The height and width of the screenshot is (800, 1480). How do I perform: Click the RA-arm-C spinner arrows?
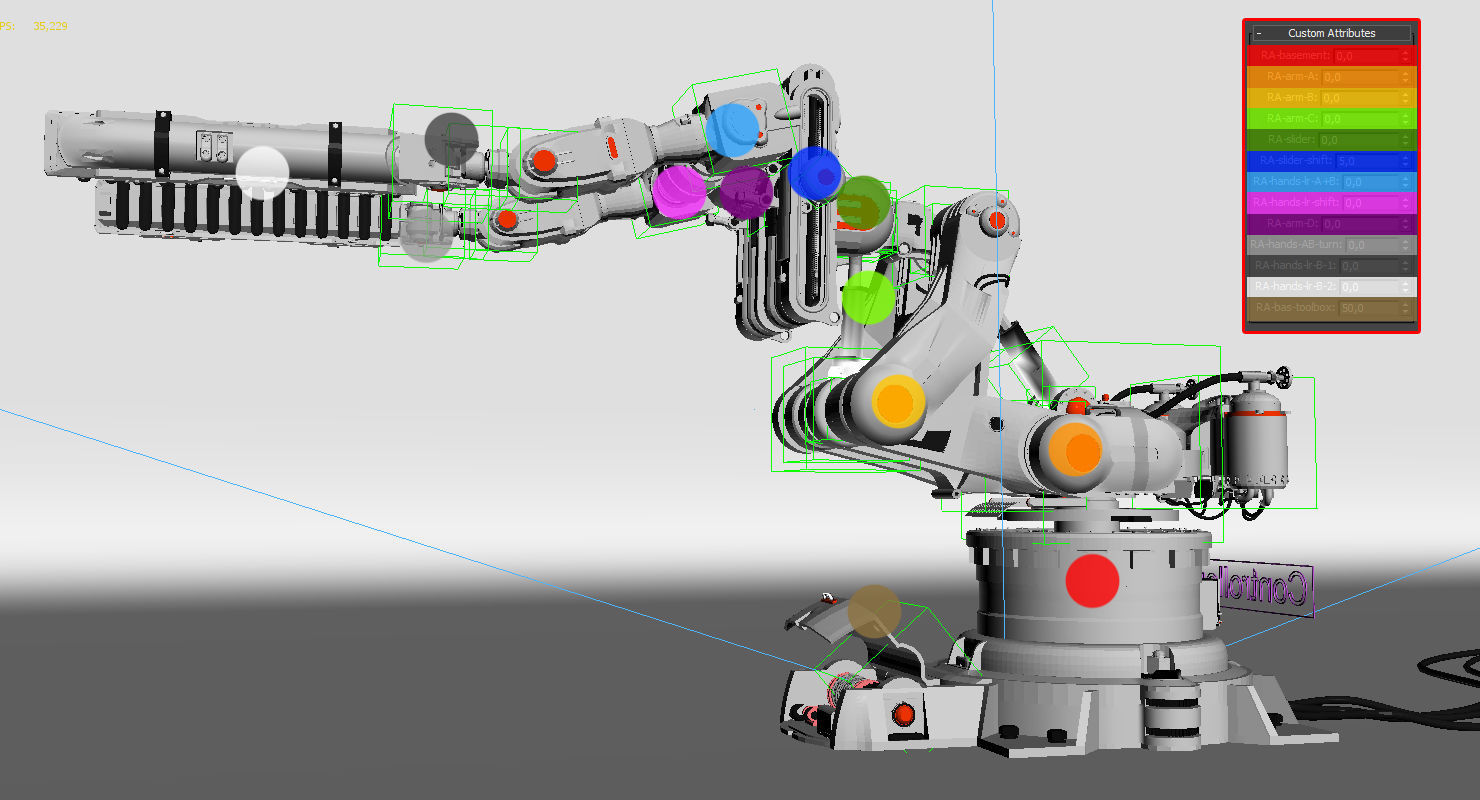click(1405, 119)
